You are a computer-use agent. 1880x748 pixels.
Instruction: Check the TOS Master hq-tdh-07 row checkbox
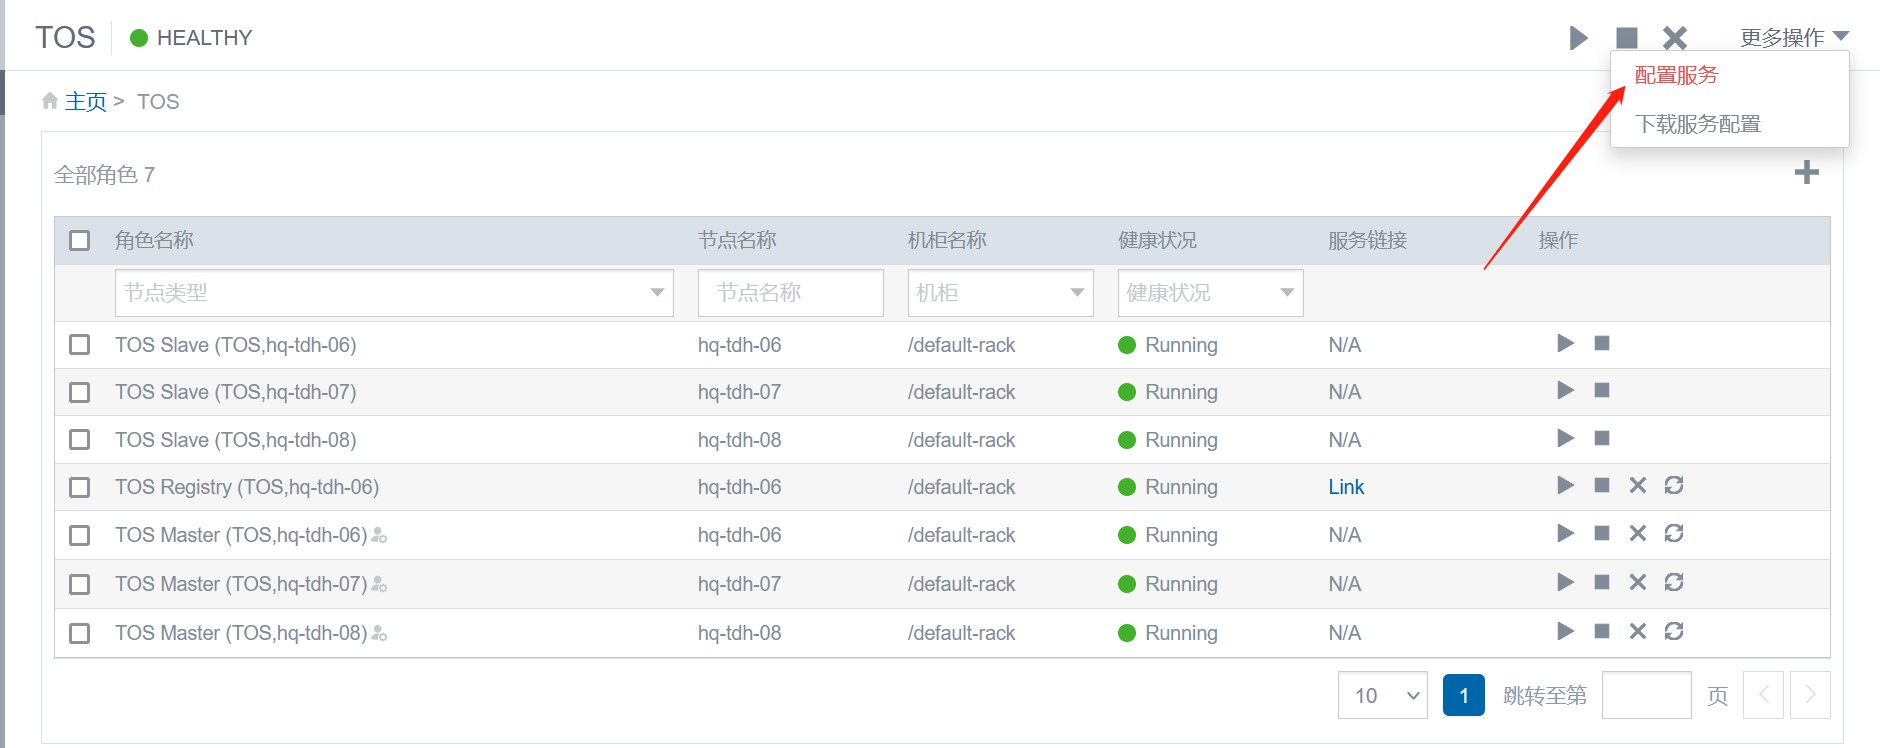tap(80, 584)
